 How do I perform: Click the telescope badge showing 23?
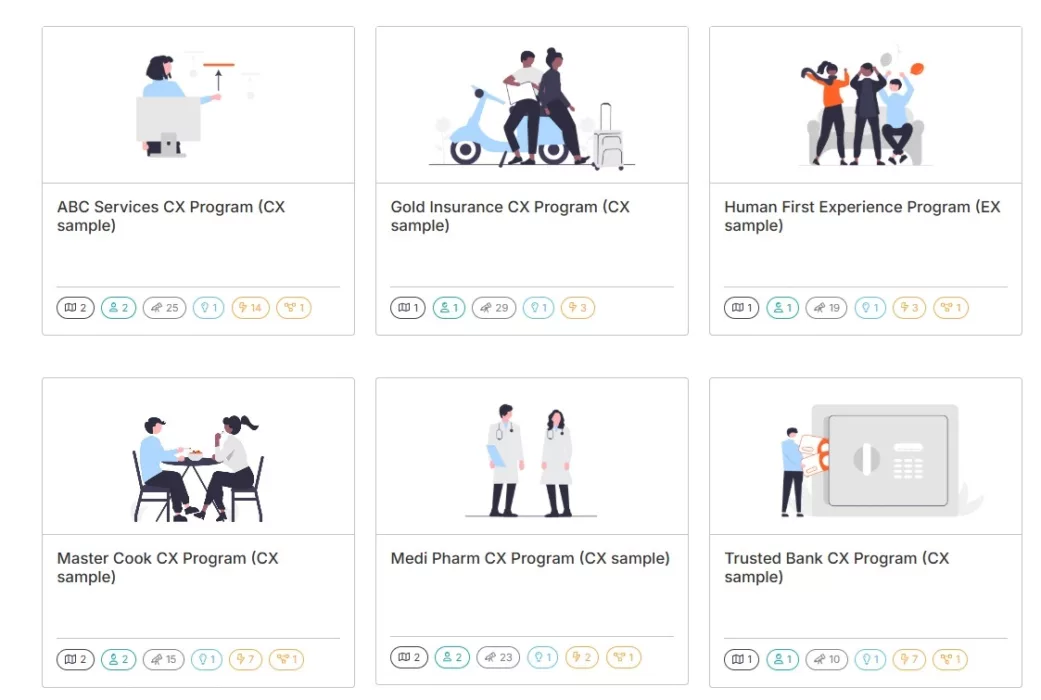(x=498, y=657)
